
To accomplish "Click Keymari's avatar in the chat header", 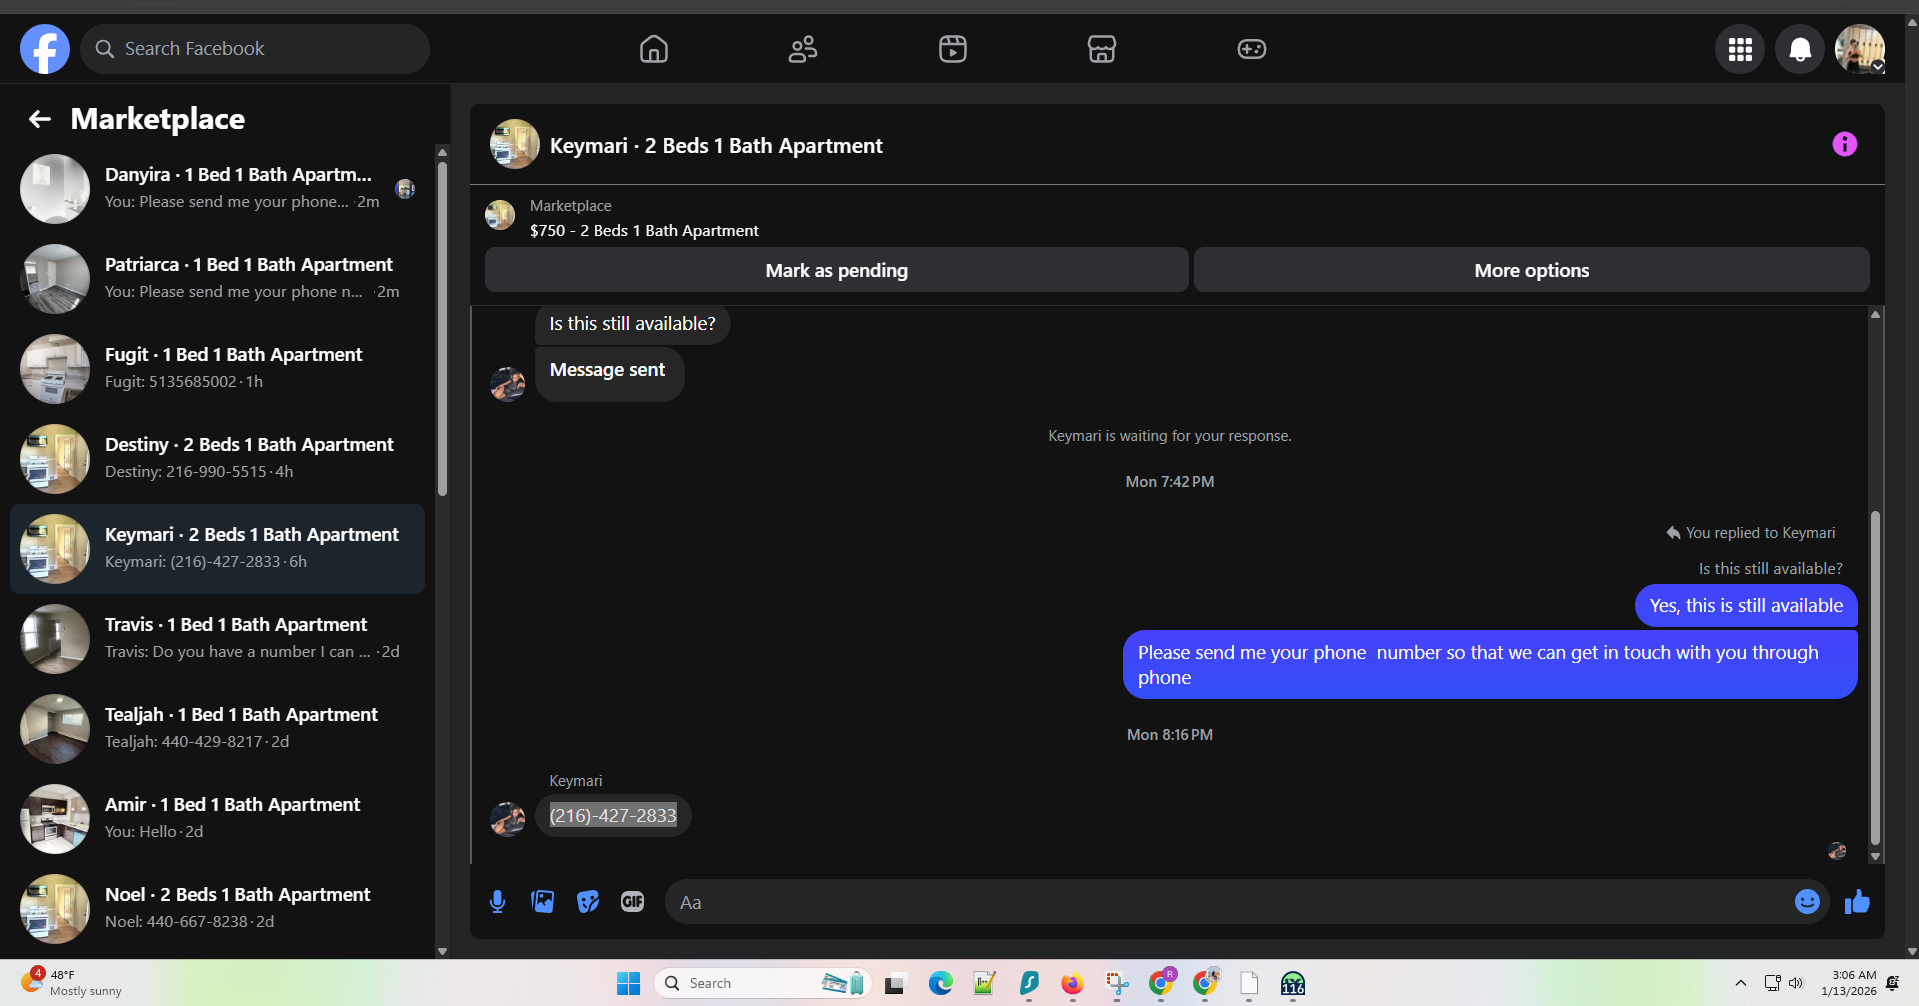I will [x=514, y=145].
